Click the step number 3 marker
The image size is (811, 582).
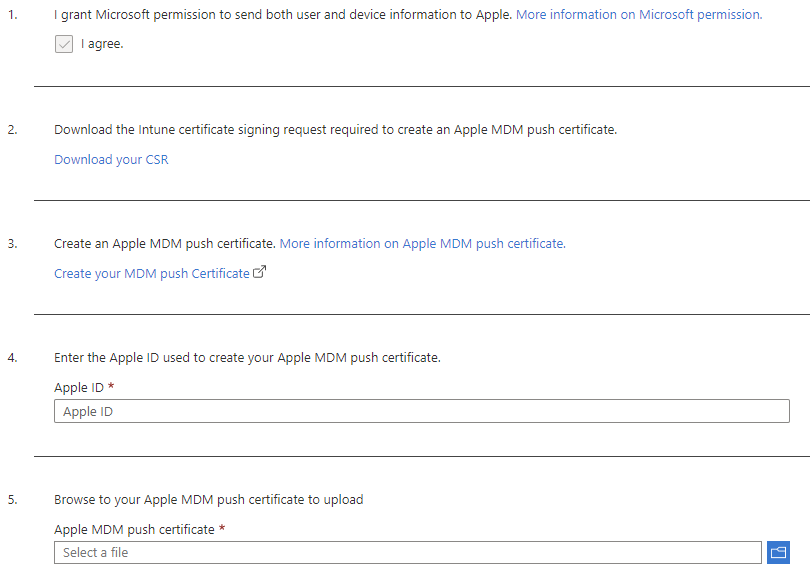12,243
